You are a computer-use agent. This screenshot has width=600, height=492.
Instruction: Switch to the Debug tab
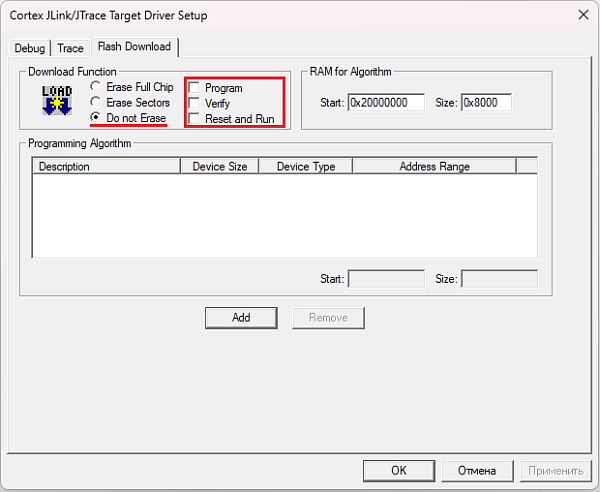29,48
